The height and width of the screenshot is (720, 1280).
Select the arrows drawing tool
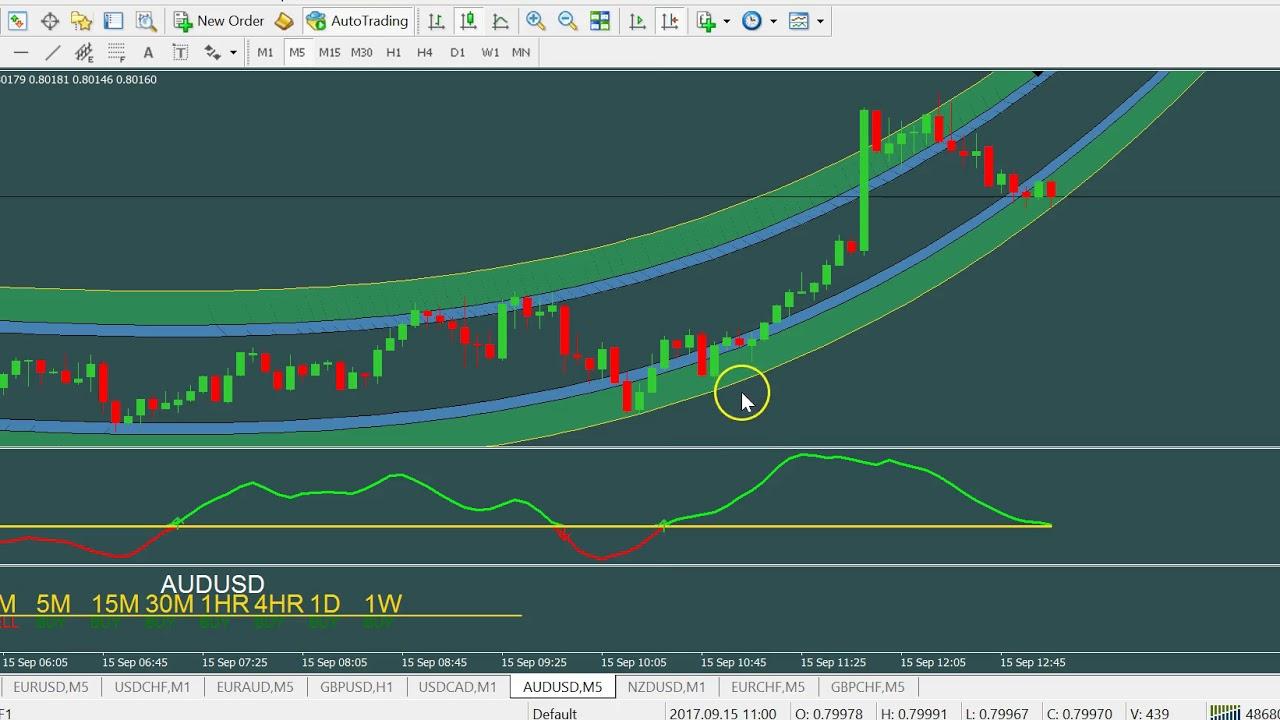[213, 52]
